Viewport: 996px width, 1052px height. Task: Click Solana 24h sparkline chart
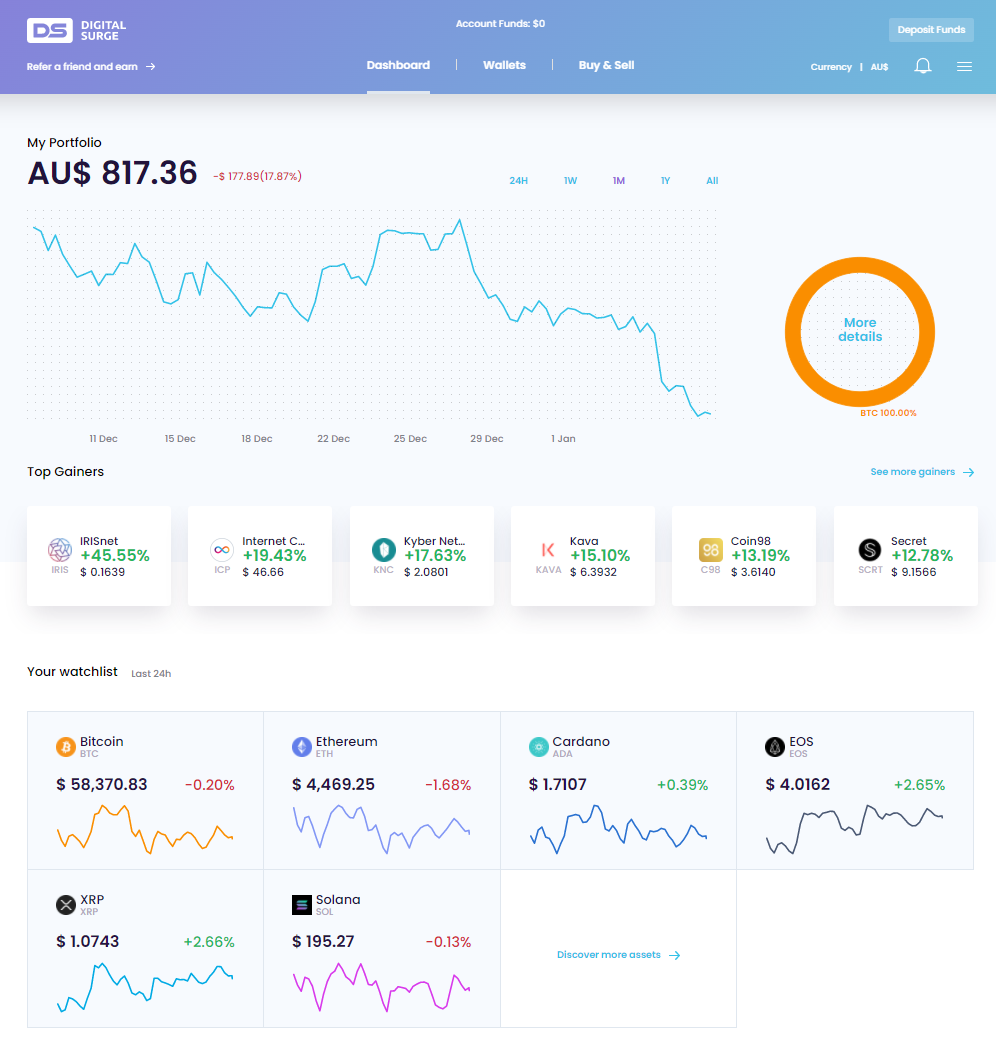click(381, 987)
